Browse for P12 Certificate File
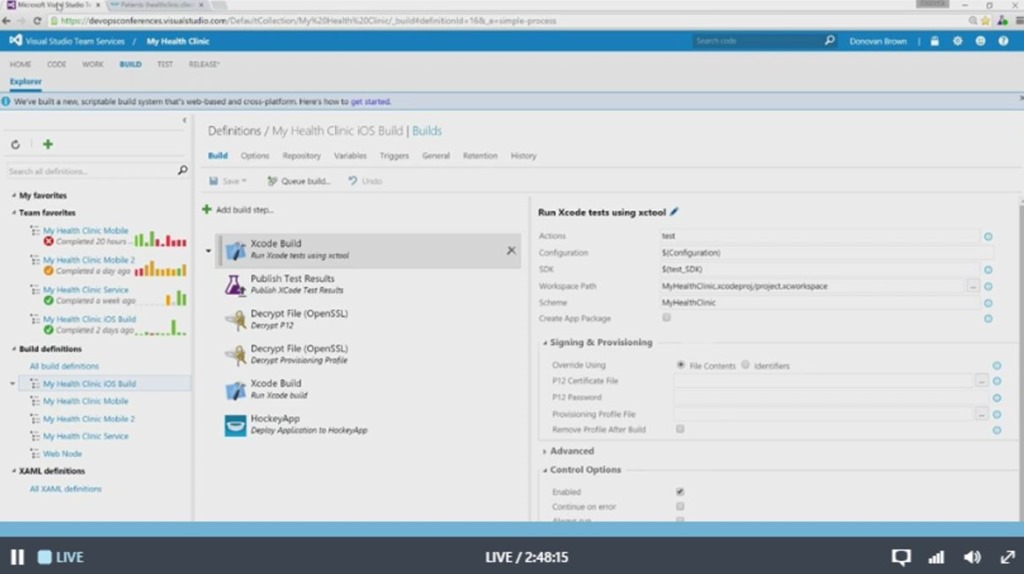The image size is (1024, 574). click(981, 381)
